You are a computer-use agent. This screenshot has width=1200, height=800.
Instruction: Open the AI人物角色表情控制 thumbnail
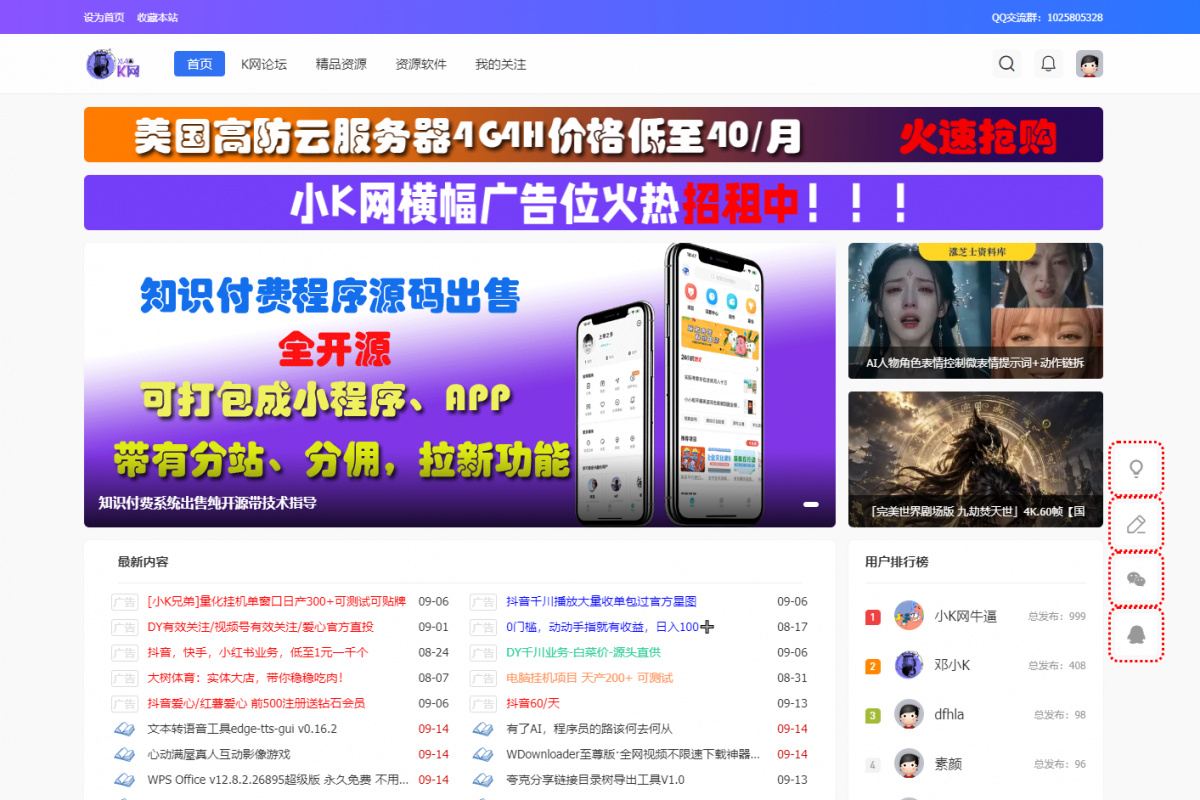pos(975,311)
